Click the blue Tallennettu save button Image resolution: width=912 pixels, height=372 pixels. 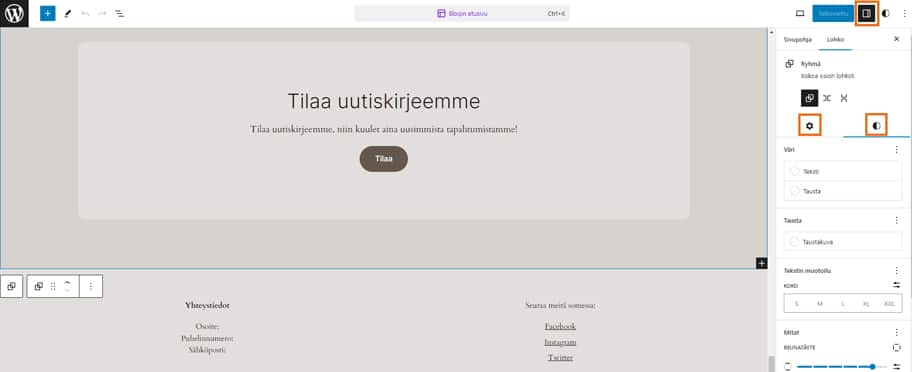pyautogui.click(x=833, y=13)
